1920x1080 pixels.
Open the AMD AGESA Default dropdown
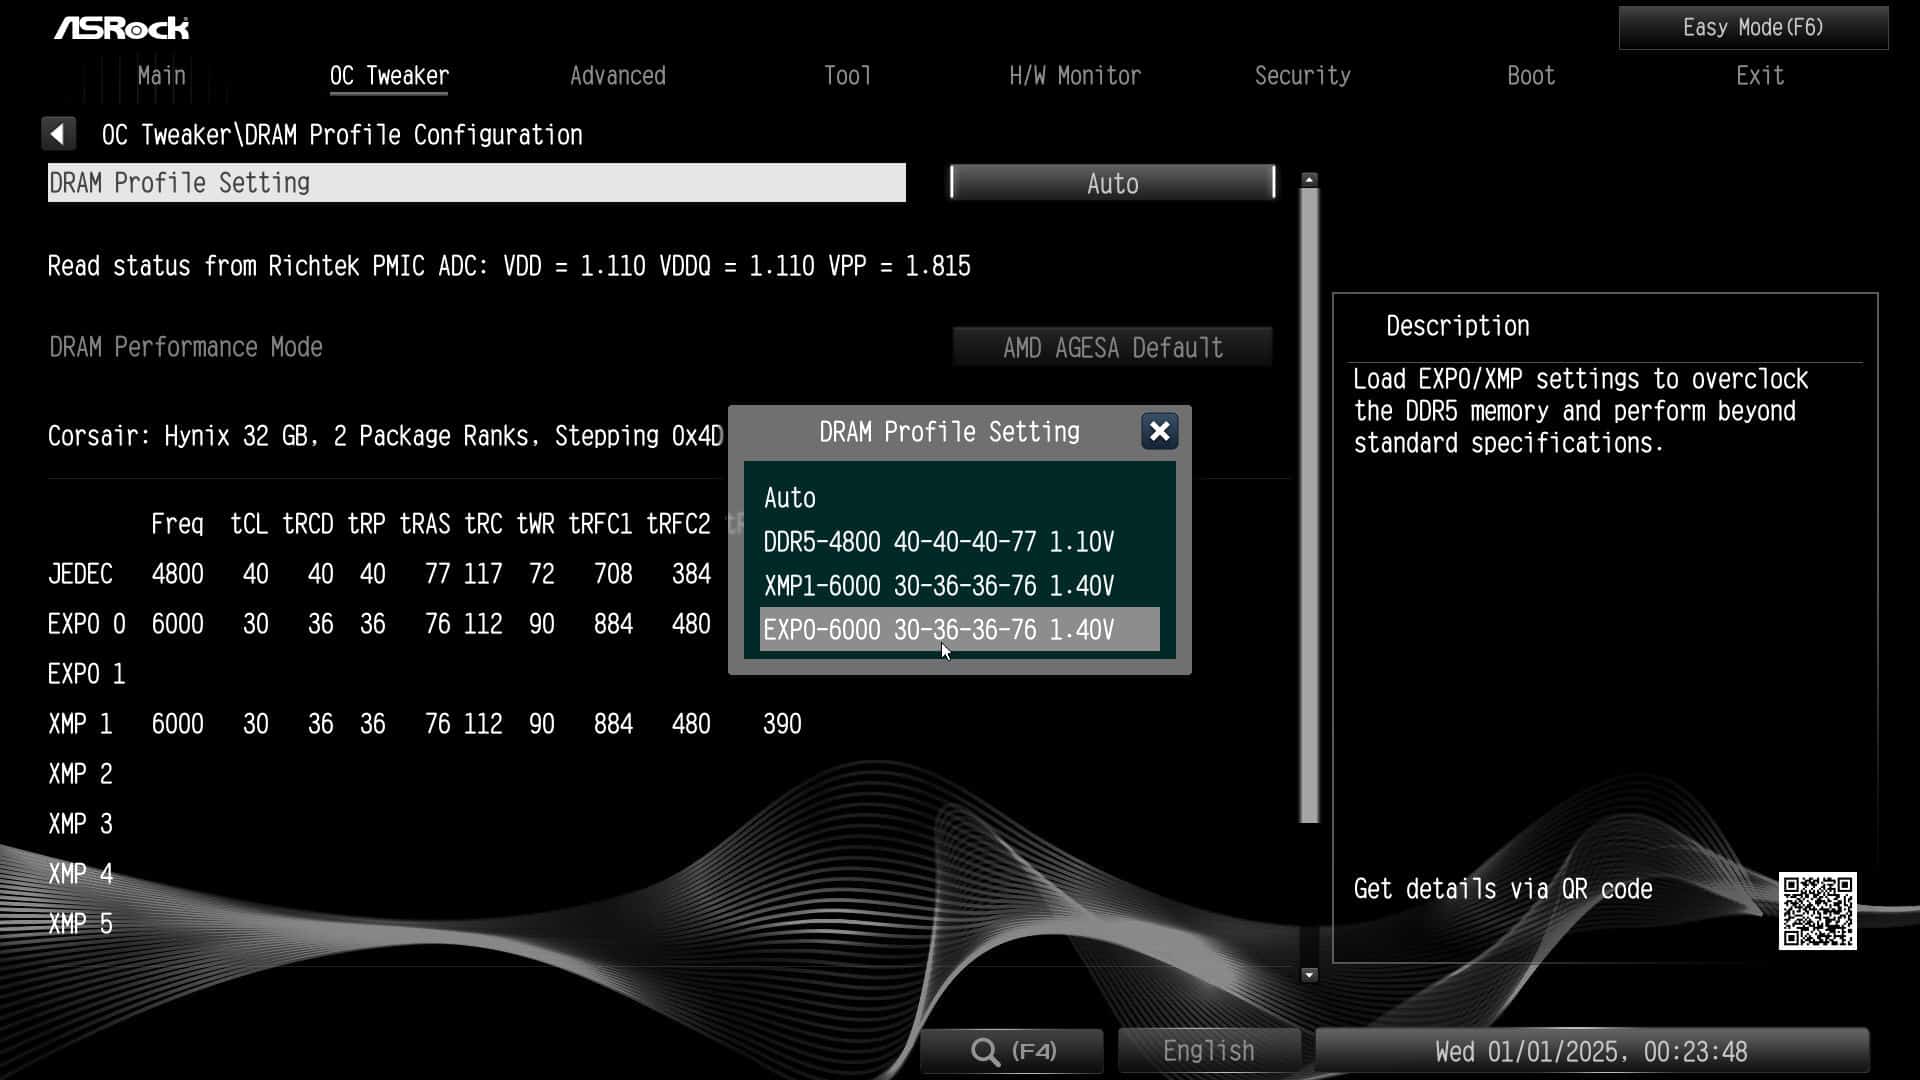pos(1112,347)
